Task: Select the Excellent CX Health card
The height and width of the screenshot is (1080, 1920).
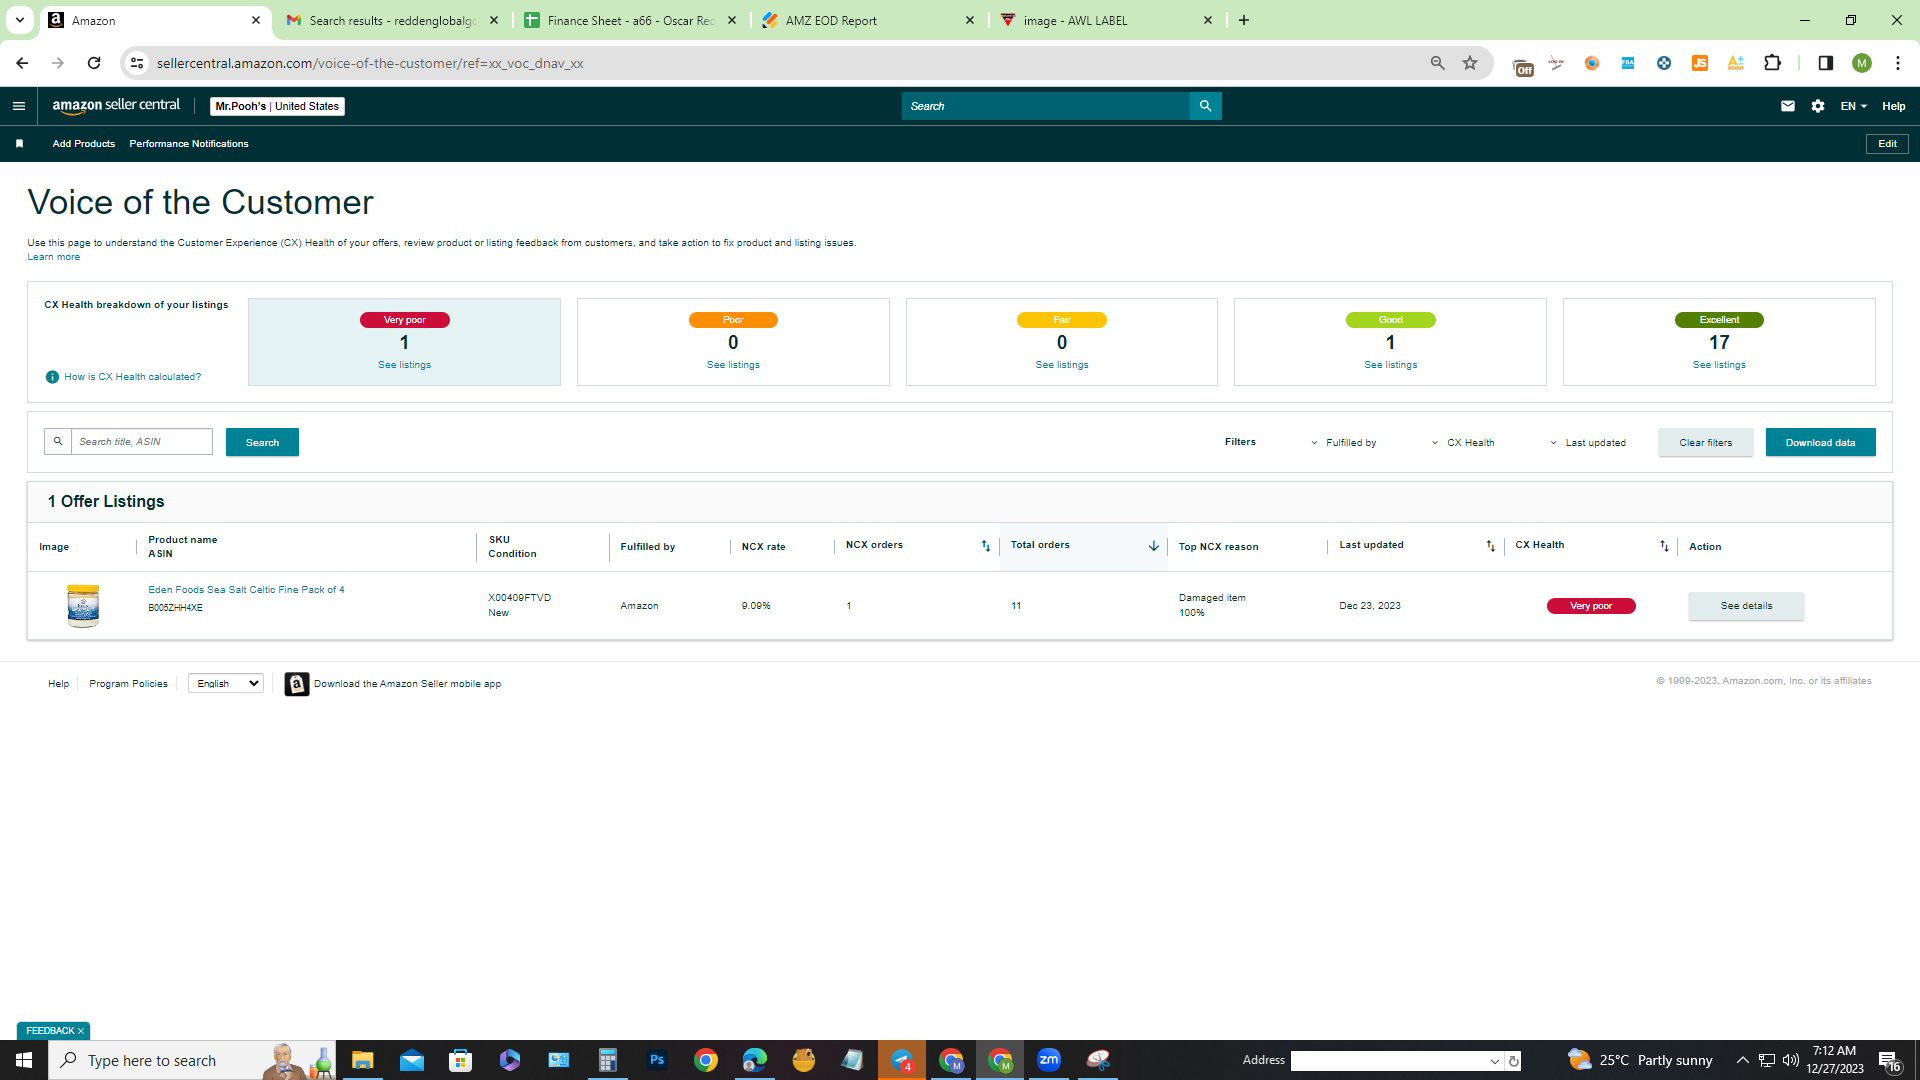Action: [x=1719, y=342]
